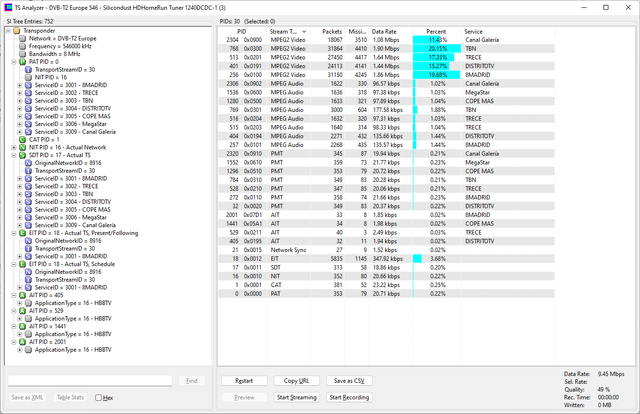Click the search input field beside Find
640x414 pixels.
point(90,381)
